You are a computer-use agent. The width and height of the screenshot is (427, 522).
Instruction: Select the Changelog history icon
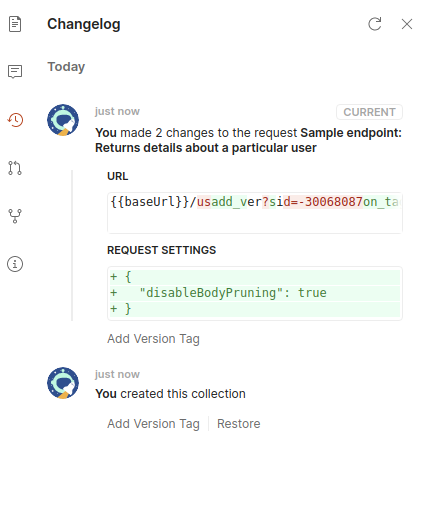click(15, 120)
